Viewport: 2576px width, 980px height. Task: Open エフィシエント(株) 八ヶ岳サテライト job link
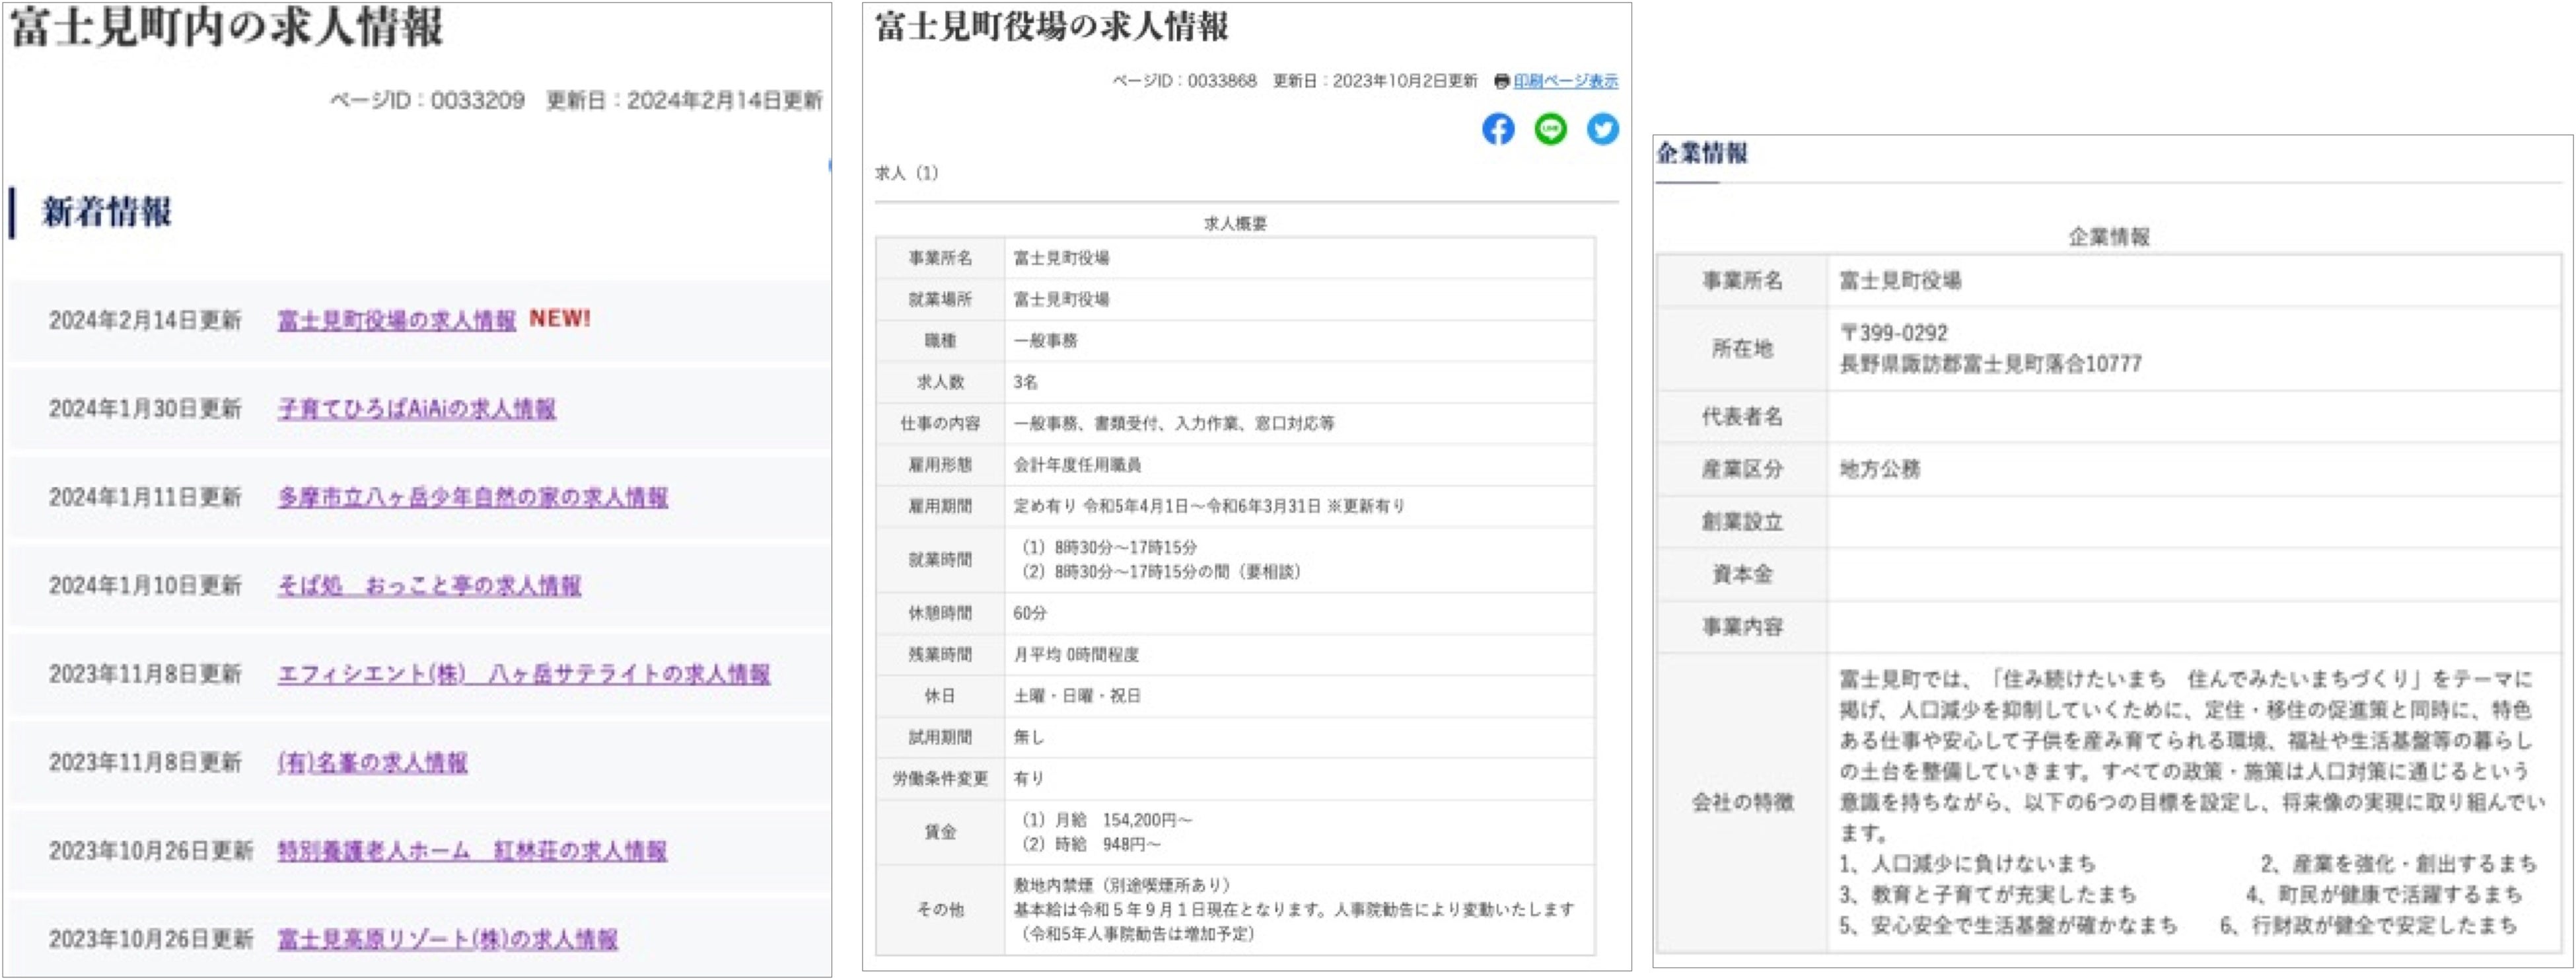[x=523, y=674]
